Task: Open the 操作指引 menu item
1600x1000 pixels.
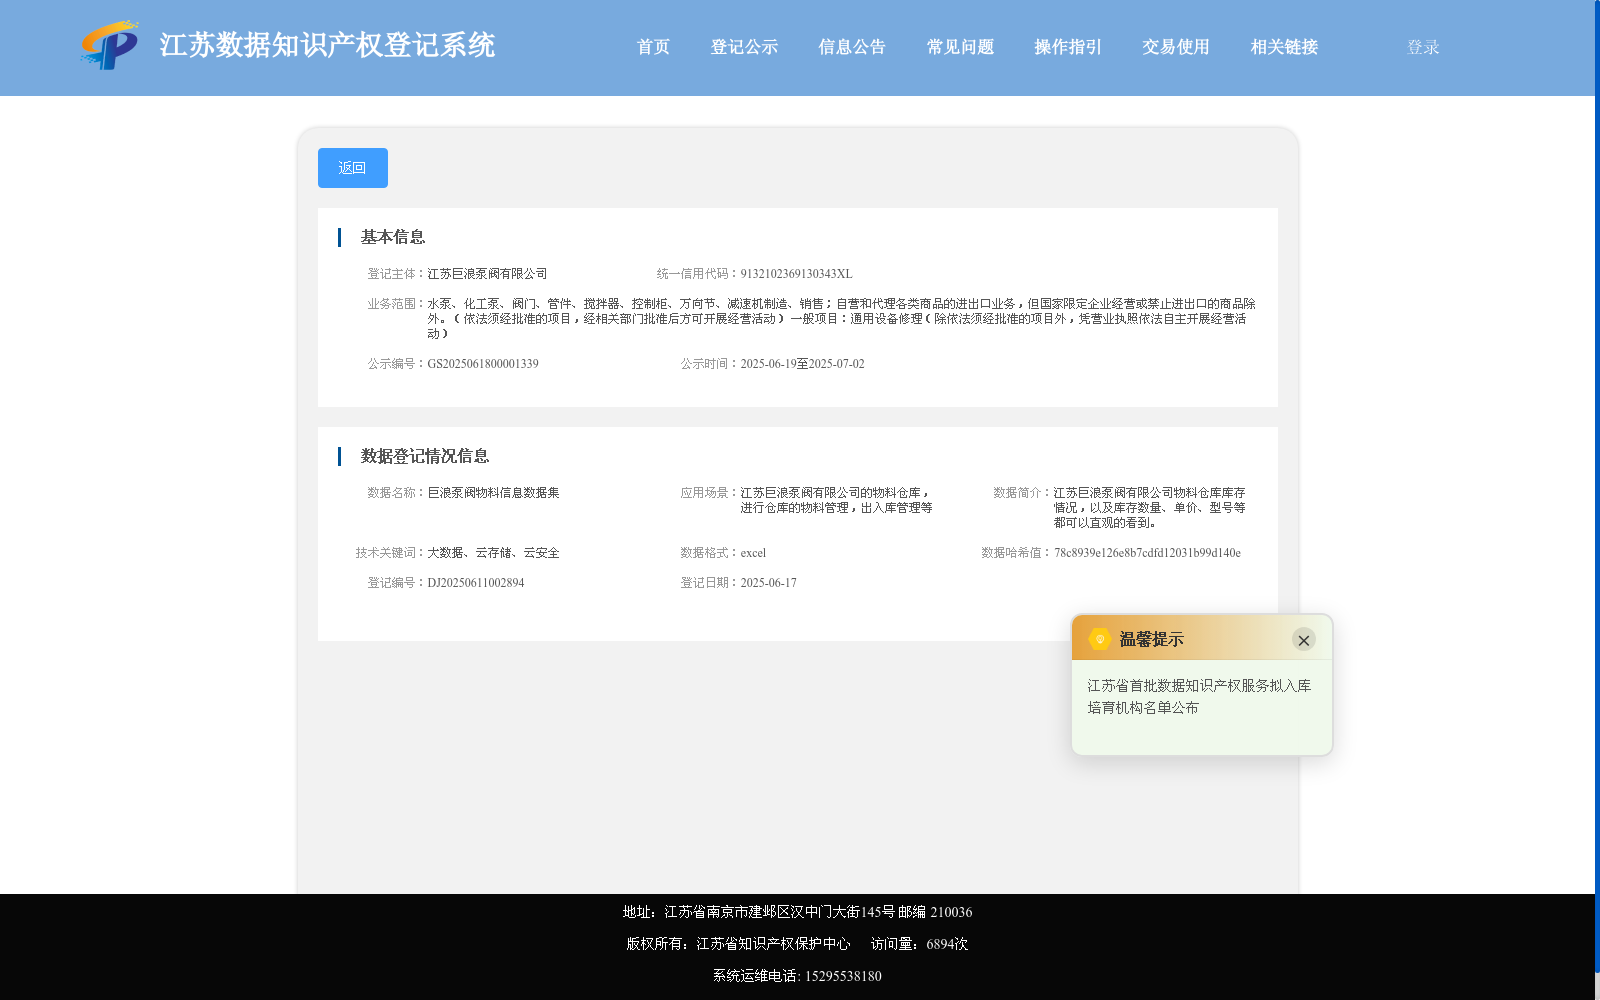Action: click(x=1068, y=47)
